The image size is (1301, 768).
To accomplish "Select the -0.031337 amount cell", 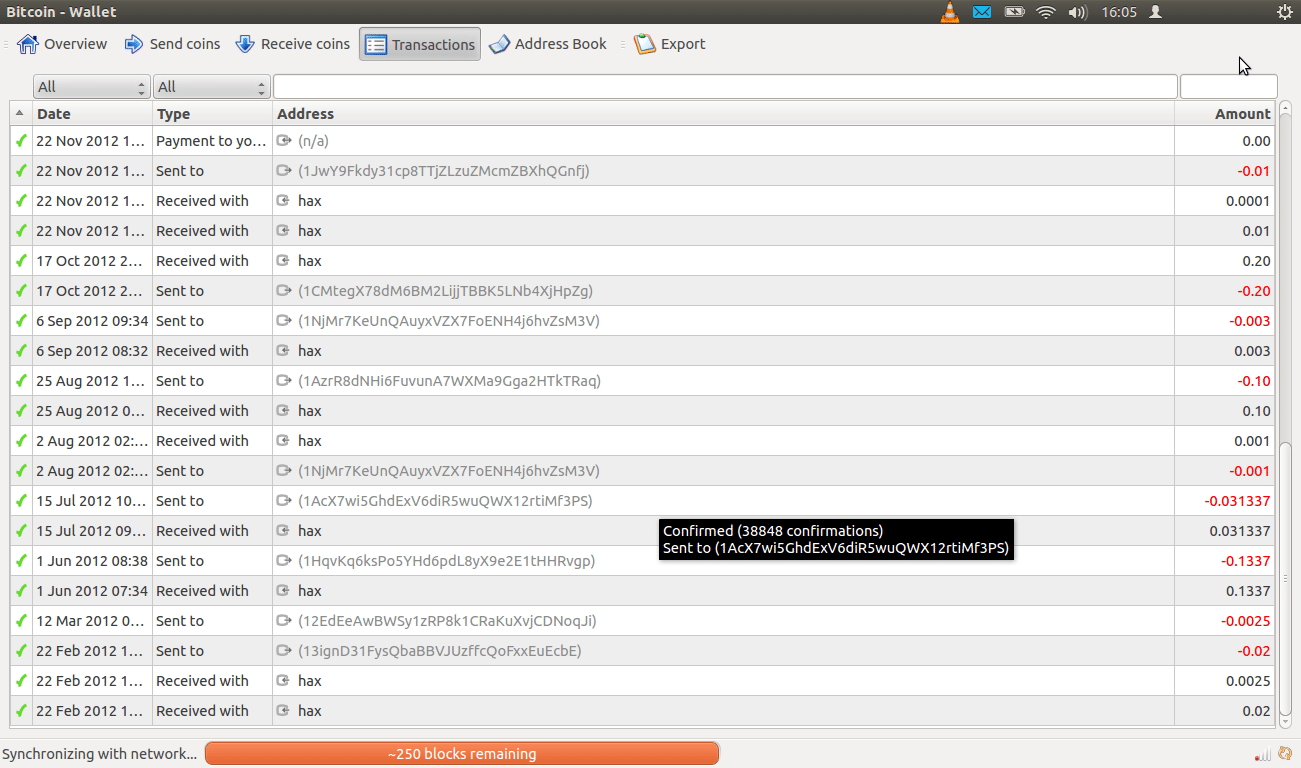I will click(1225, 501).
